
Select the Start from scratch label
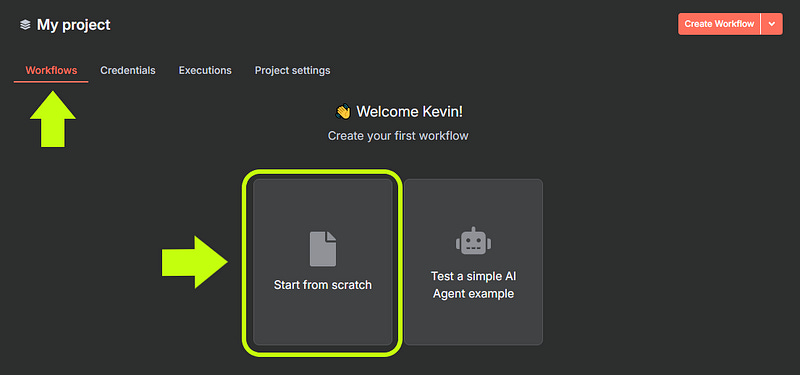click(323, 285)
